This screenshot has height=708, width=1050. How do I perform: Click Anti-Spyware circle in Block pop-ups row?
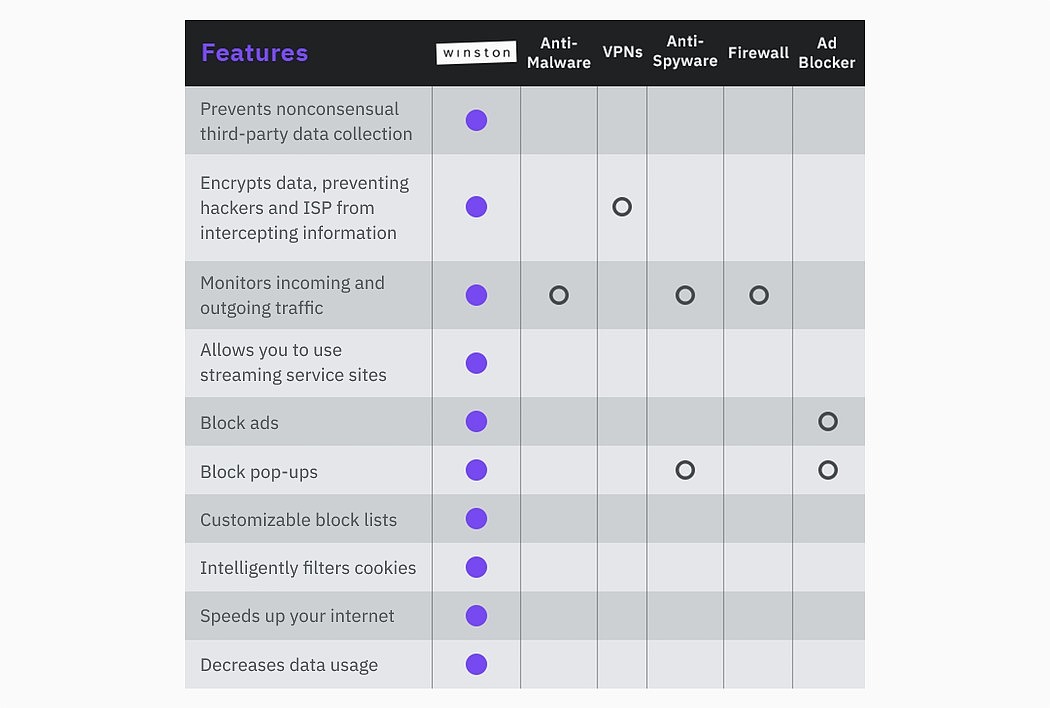tap(685, 470)
